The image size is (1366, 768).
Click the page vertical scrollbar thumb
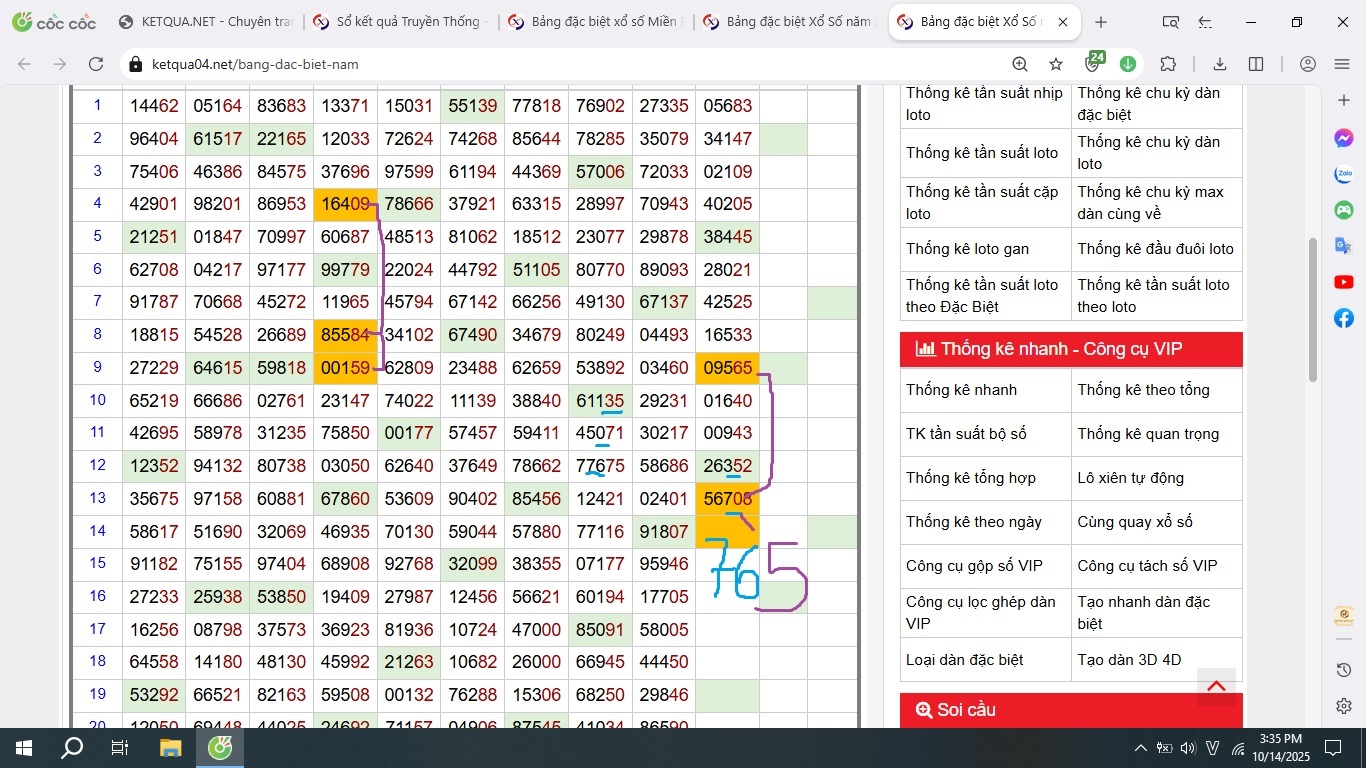(1313, 310)
